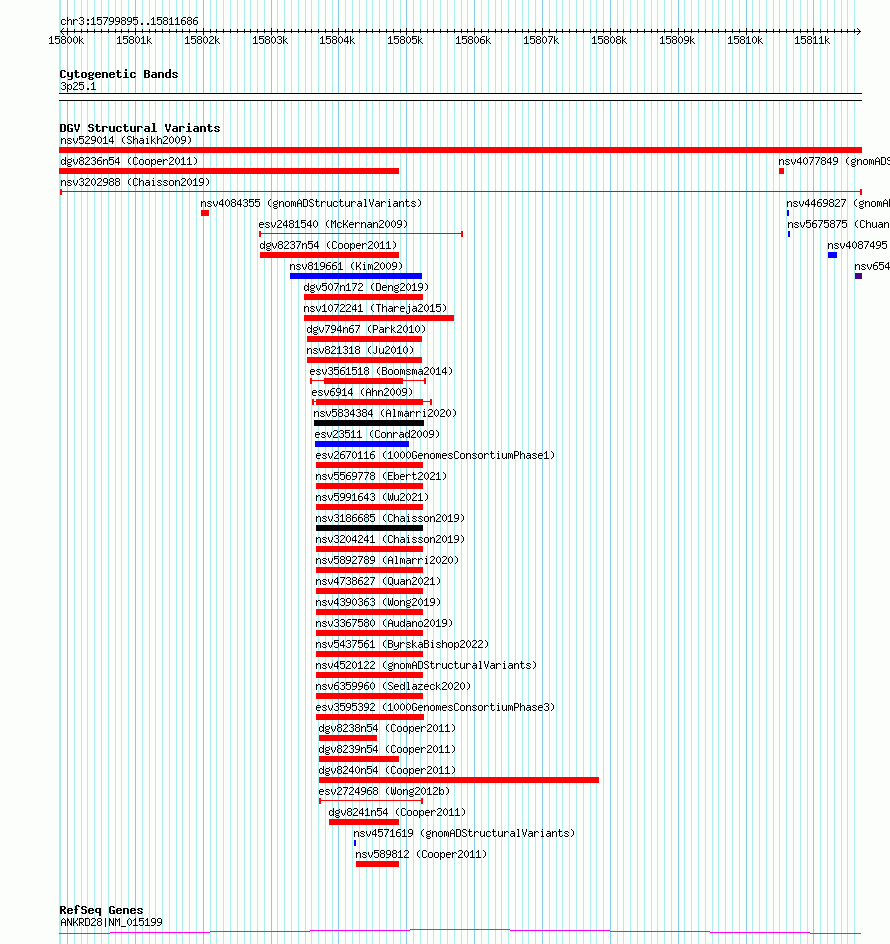Click nsv1072241 (Thareja2015) label
890x944 pixels.
point(375,308)
